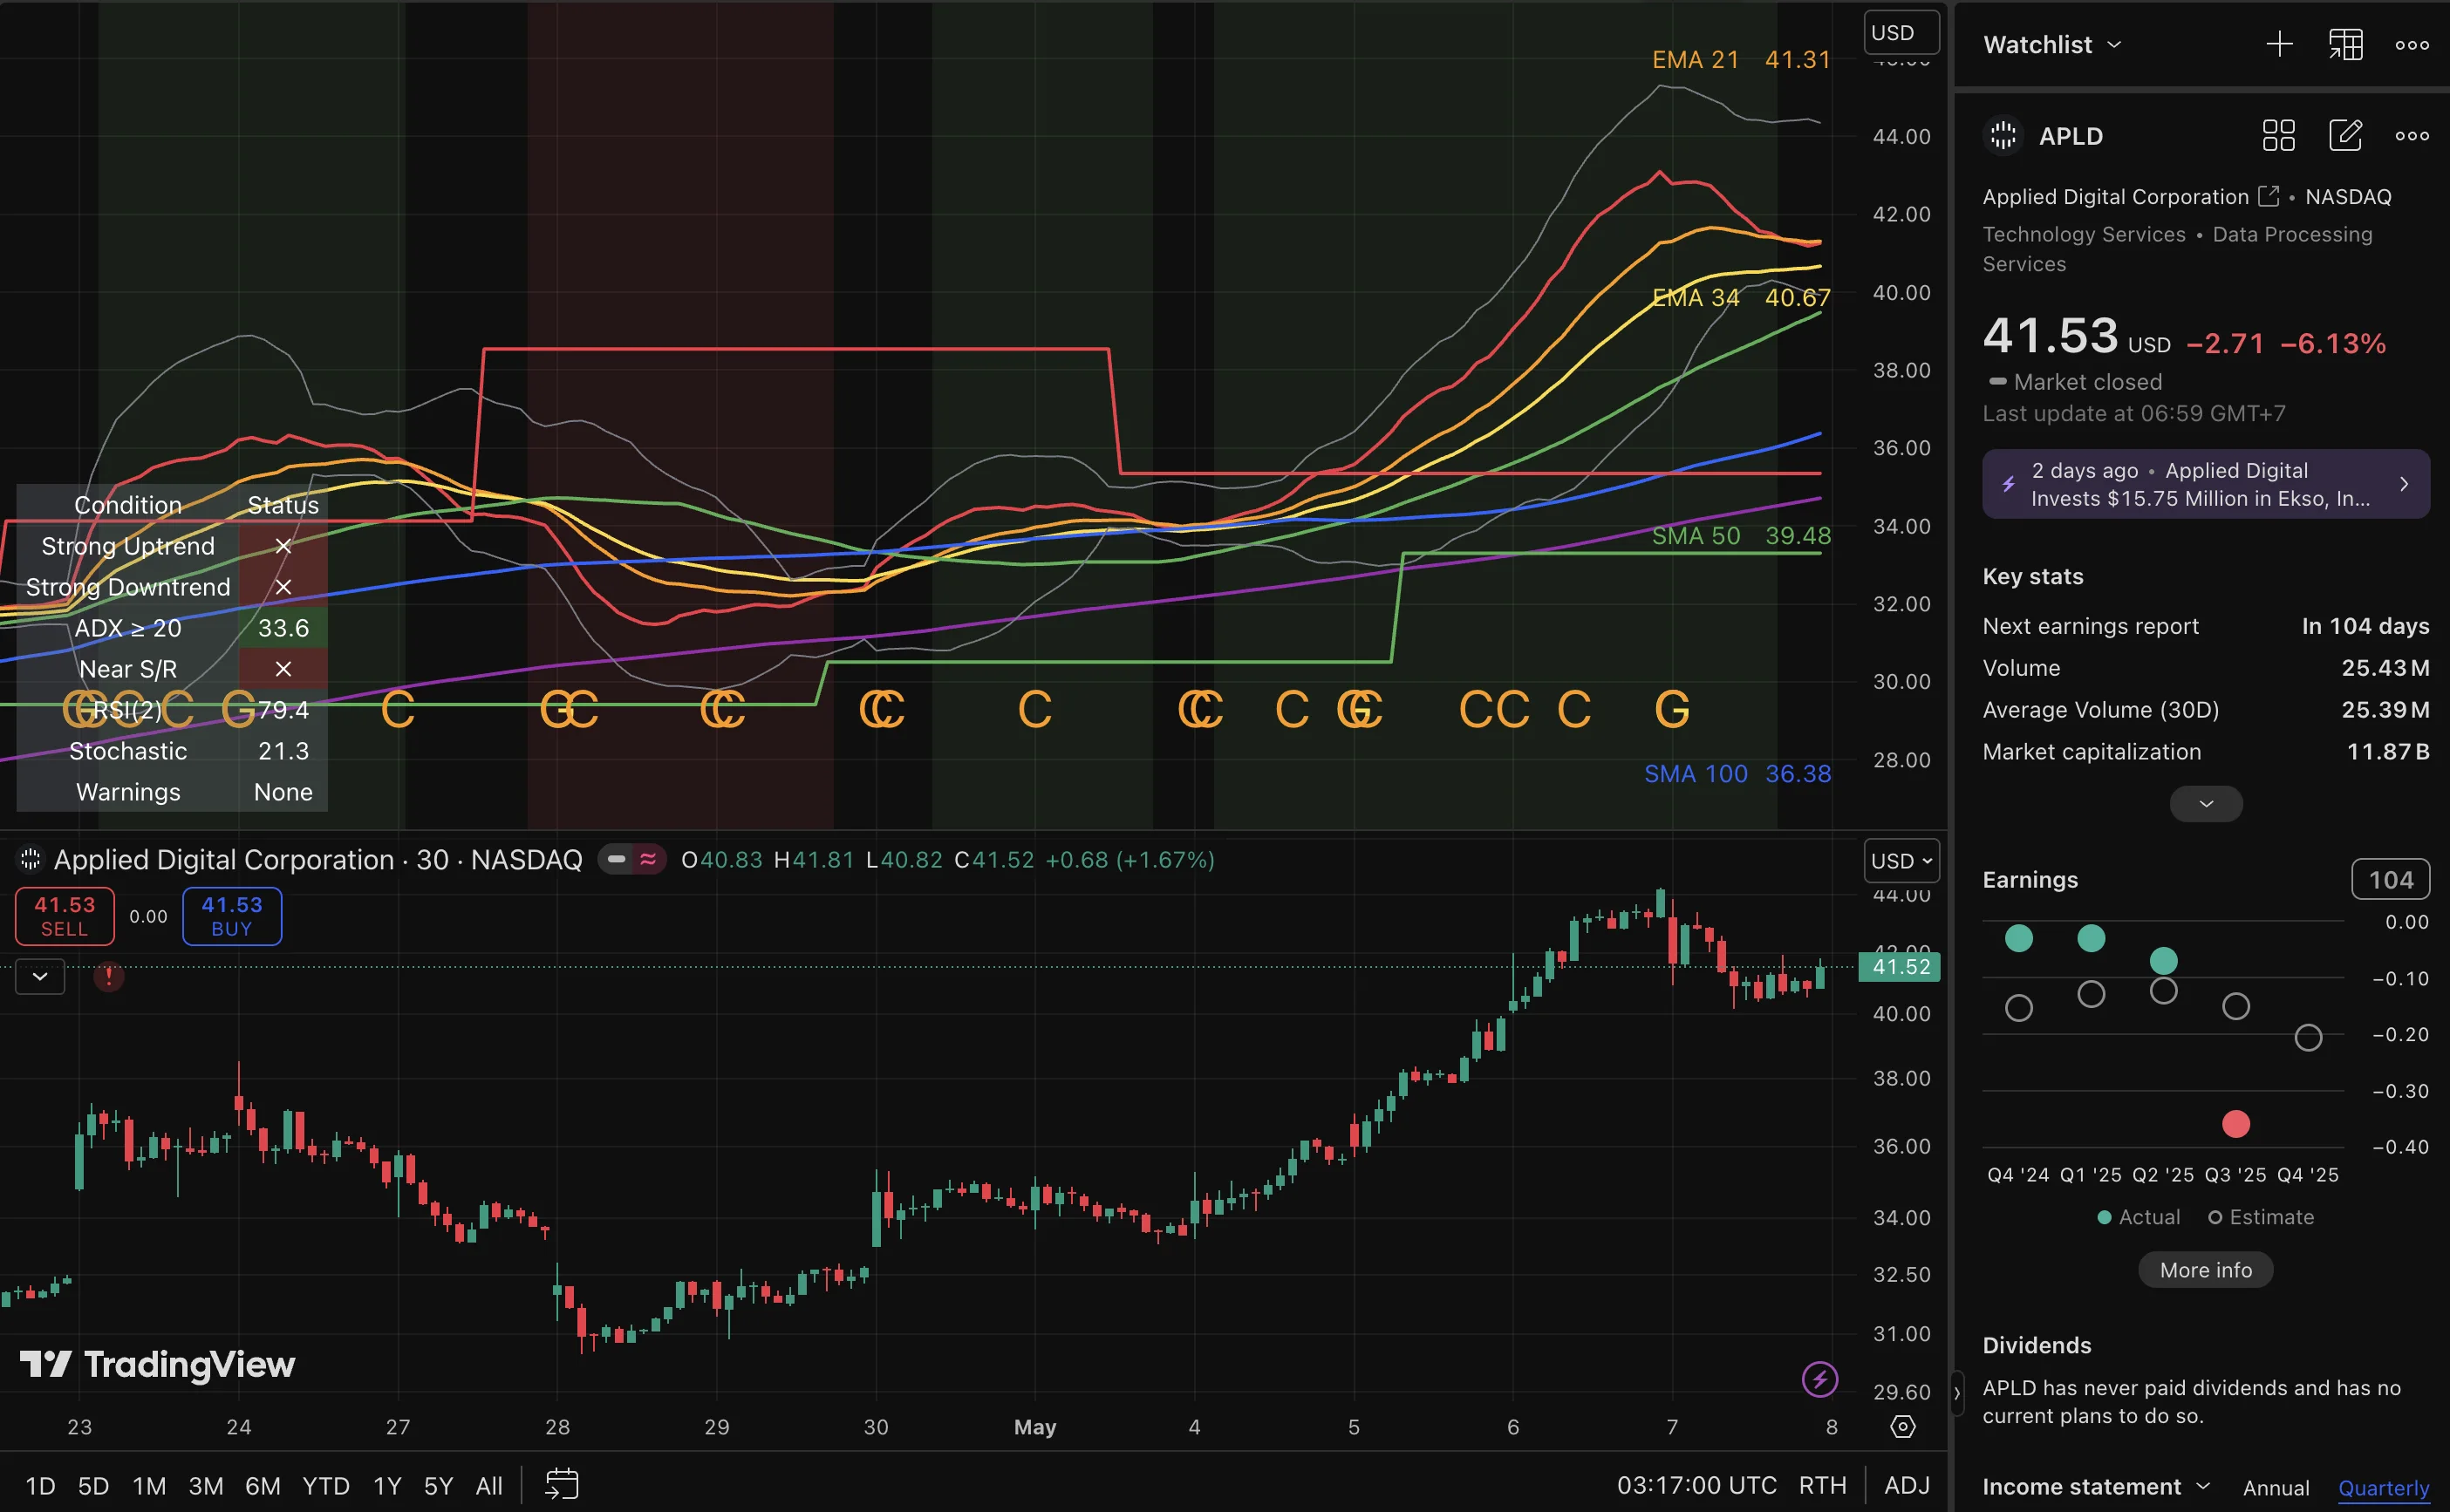
Task: Open the APLD grid layout details icon
Action: pyautogui.click(x=2279, y=135)
